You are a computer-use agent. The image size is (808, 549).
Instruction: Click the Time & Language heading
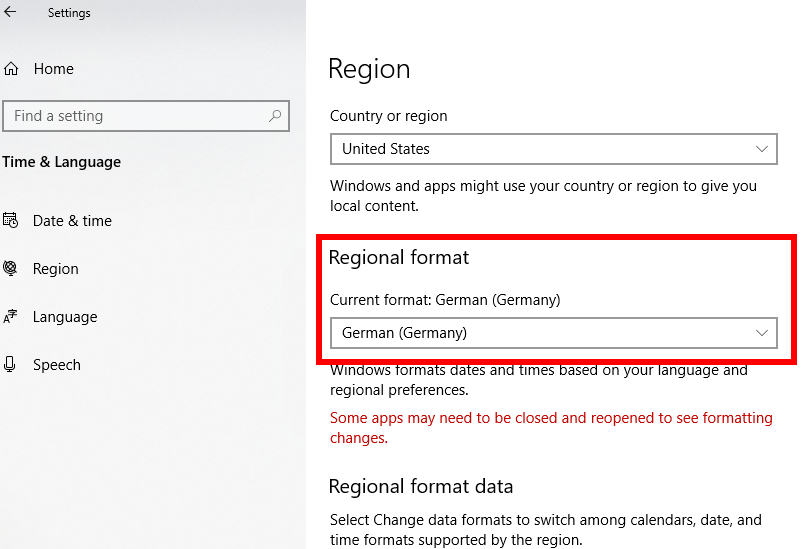pos(61,162)
